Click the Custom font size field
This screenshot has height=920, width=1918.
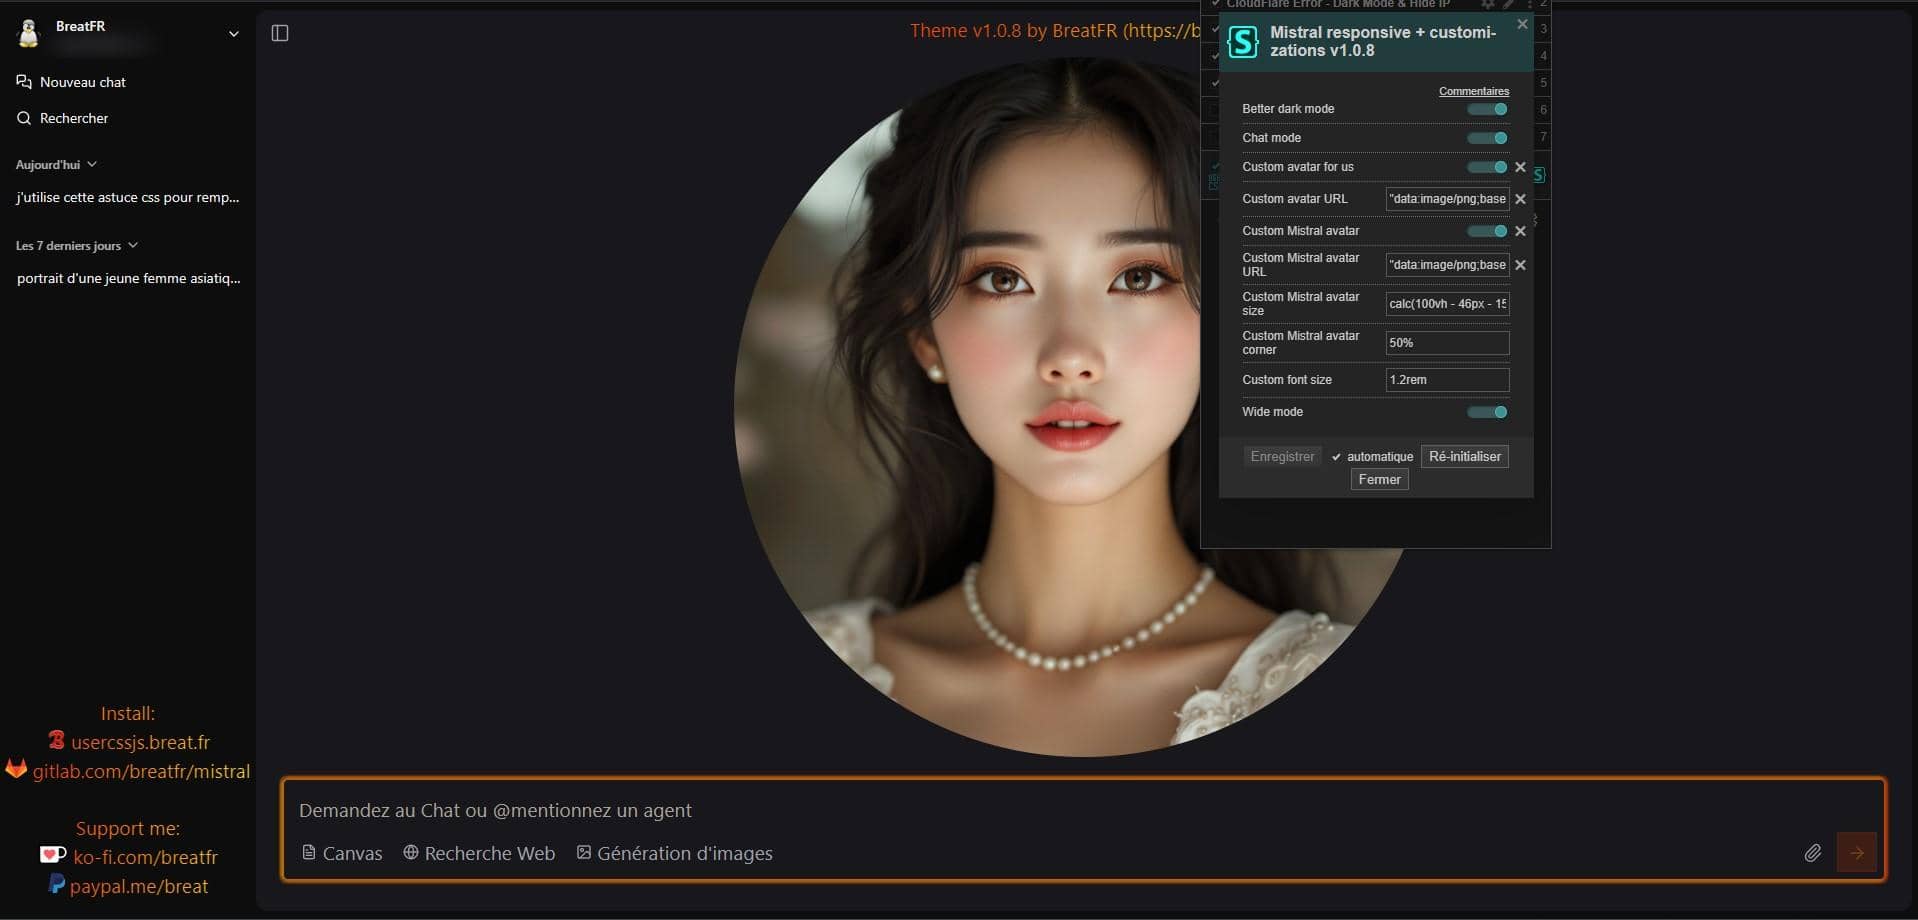[x=1447, y=380]
